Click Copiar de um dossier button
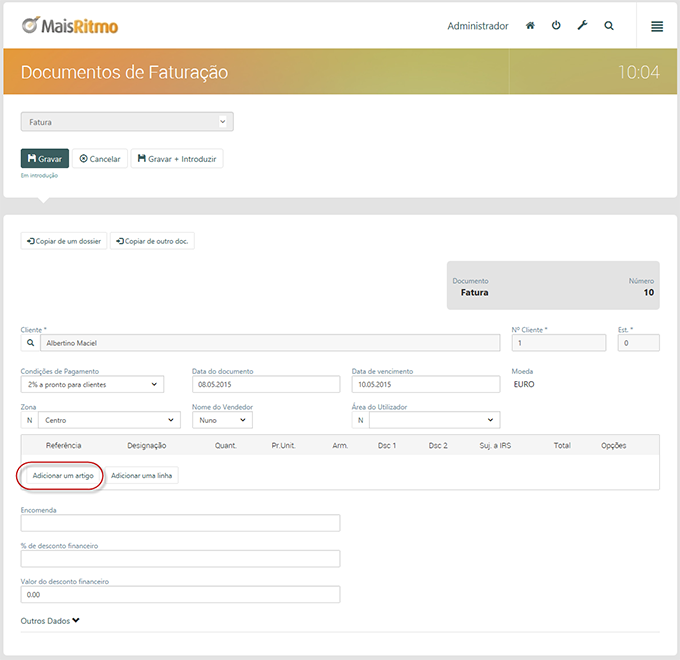This screenshot has width=680, height=660. (64, 241)
